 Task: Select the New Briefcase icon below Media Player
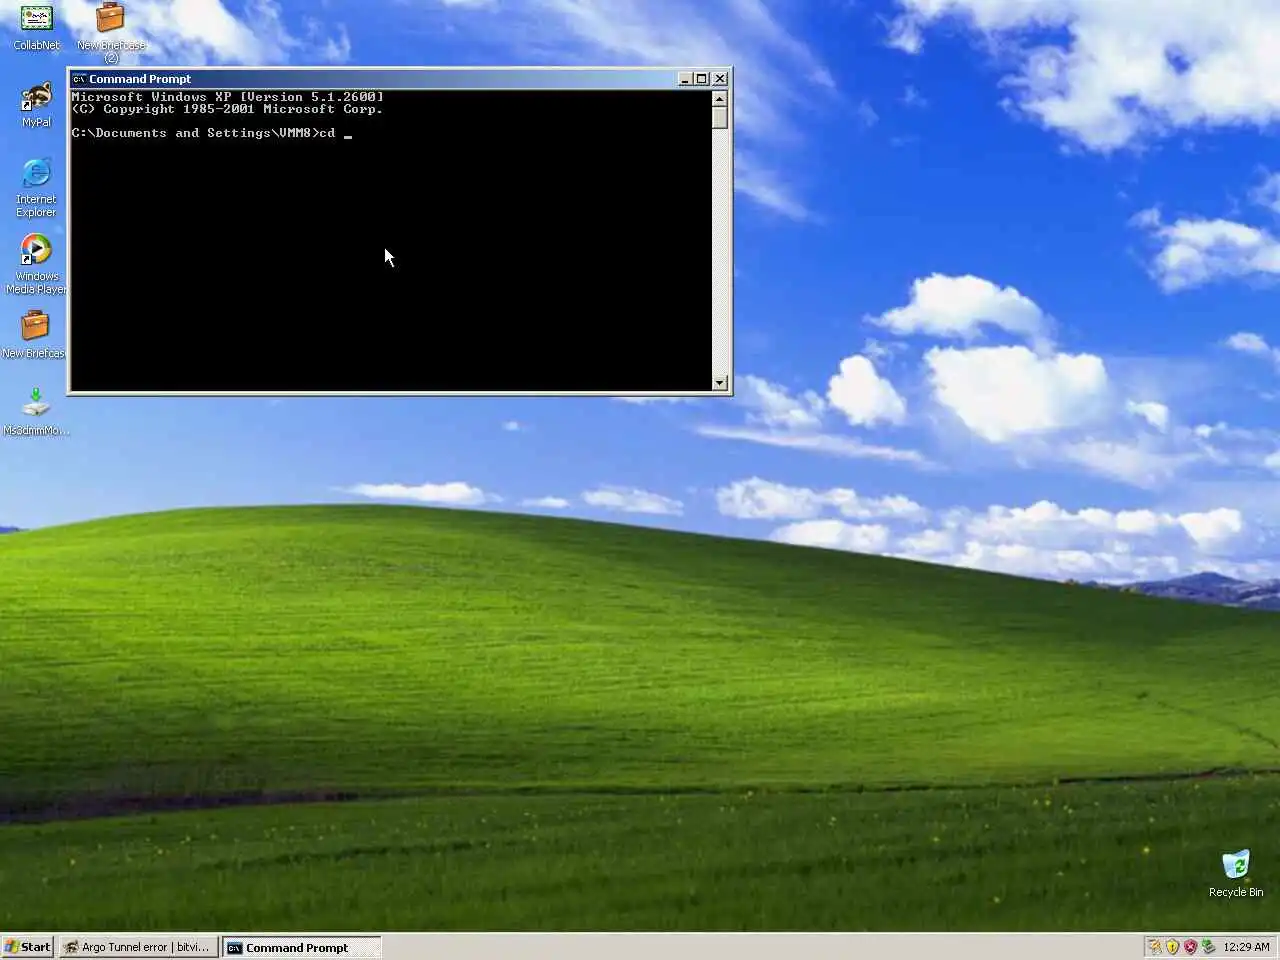point(34,335)
